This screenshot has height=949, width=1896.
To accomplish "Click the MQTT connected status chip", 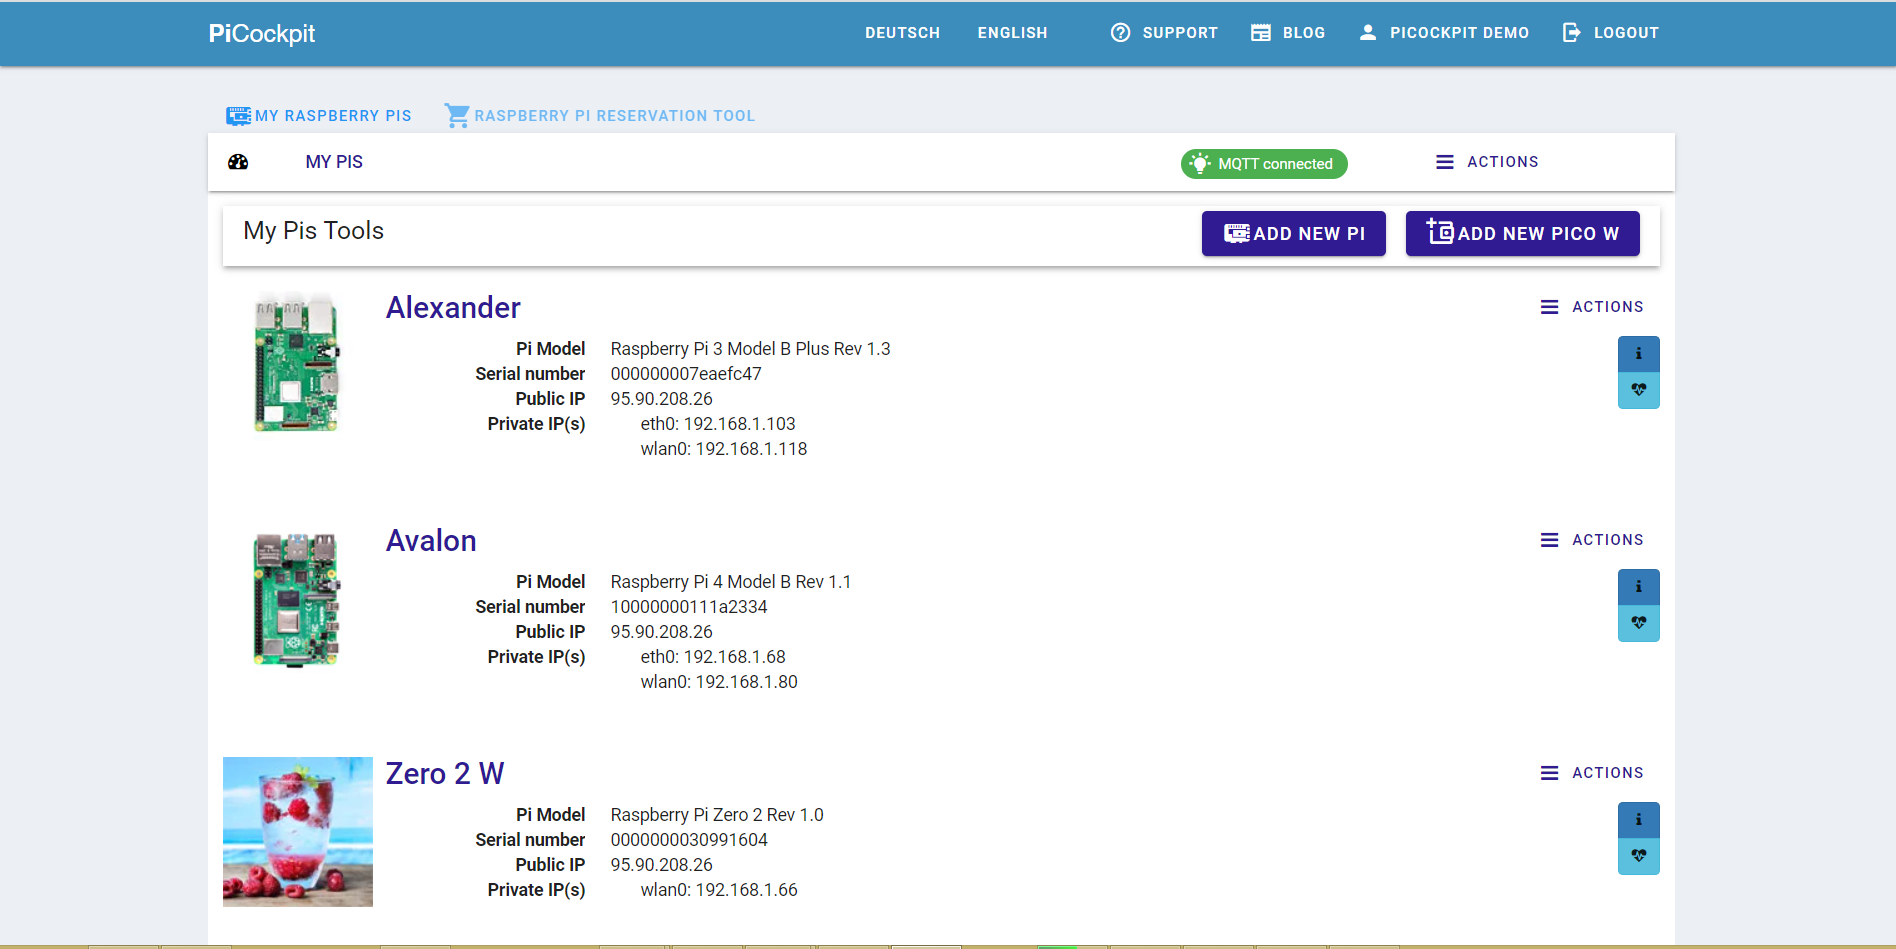I will point(1264,164).
